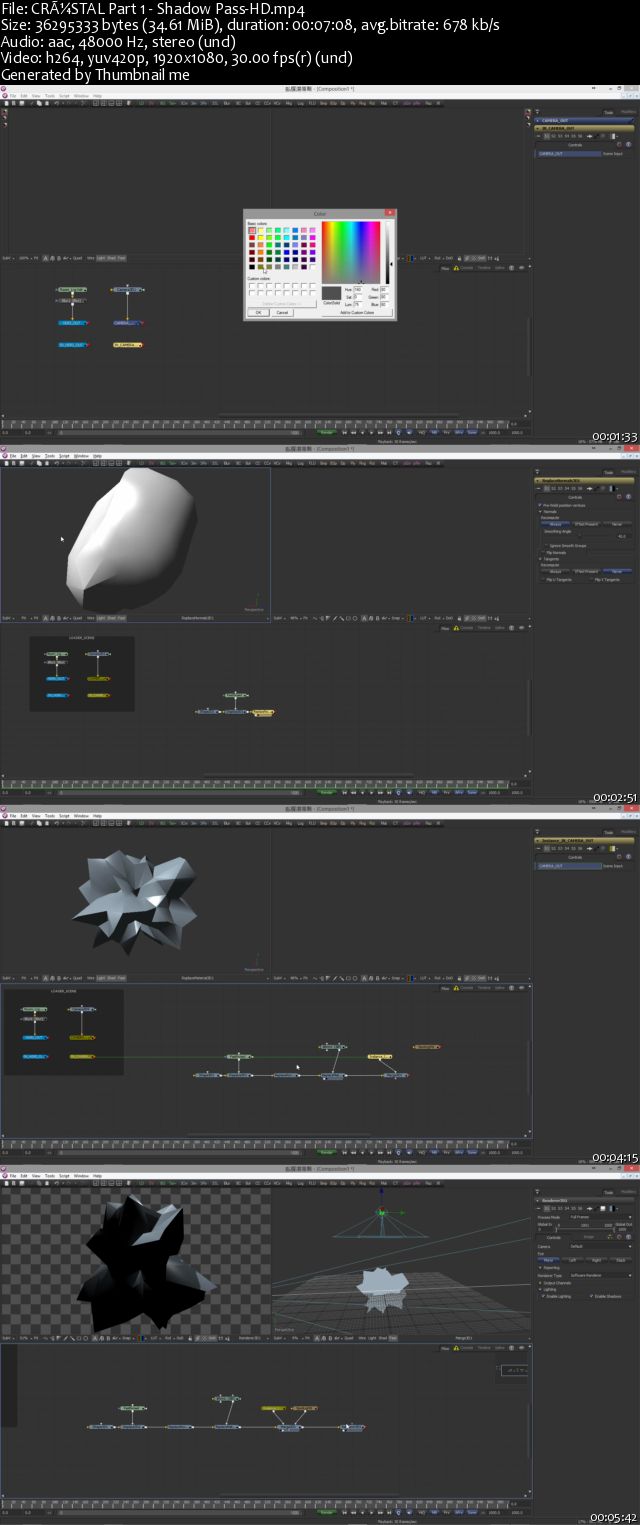Screen dimensions: 640x1525
Task: Select orange node at right of 00:04:15 flow
Action: 427,1046
